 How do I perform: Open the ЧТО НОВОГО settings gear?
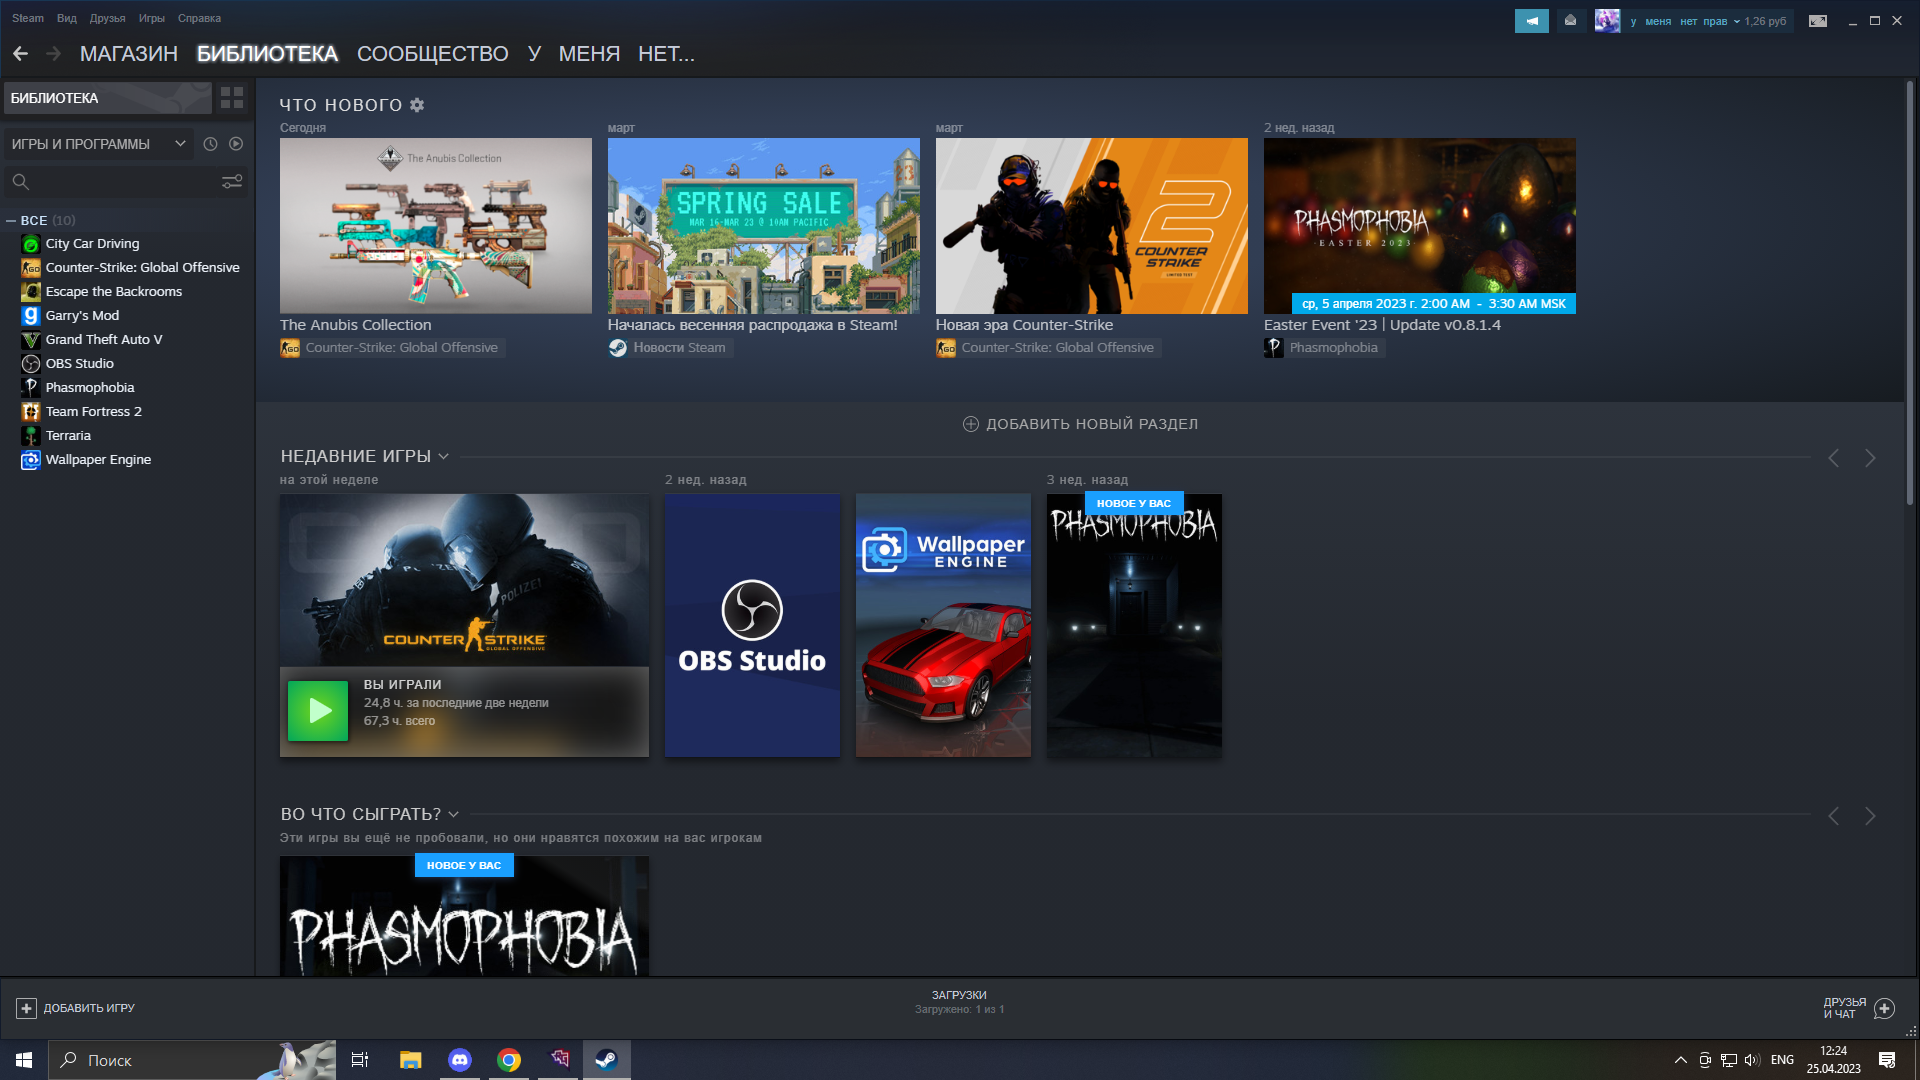pyautogui.click(x=417, y=105)
